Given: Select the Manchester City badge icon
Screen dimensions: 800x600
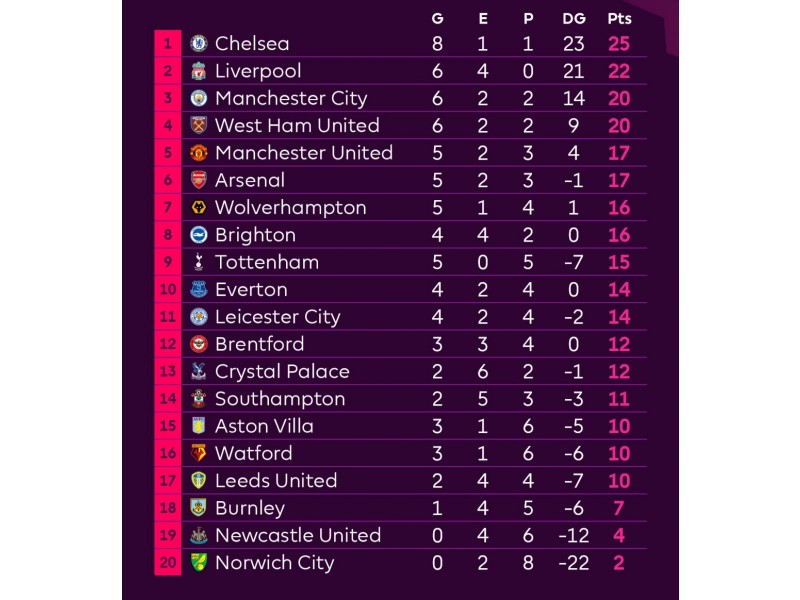Looking at the screenshot, I should coord(198,98).
